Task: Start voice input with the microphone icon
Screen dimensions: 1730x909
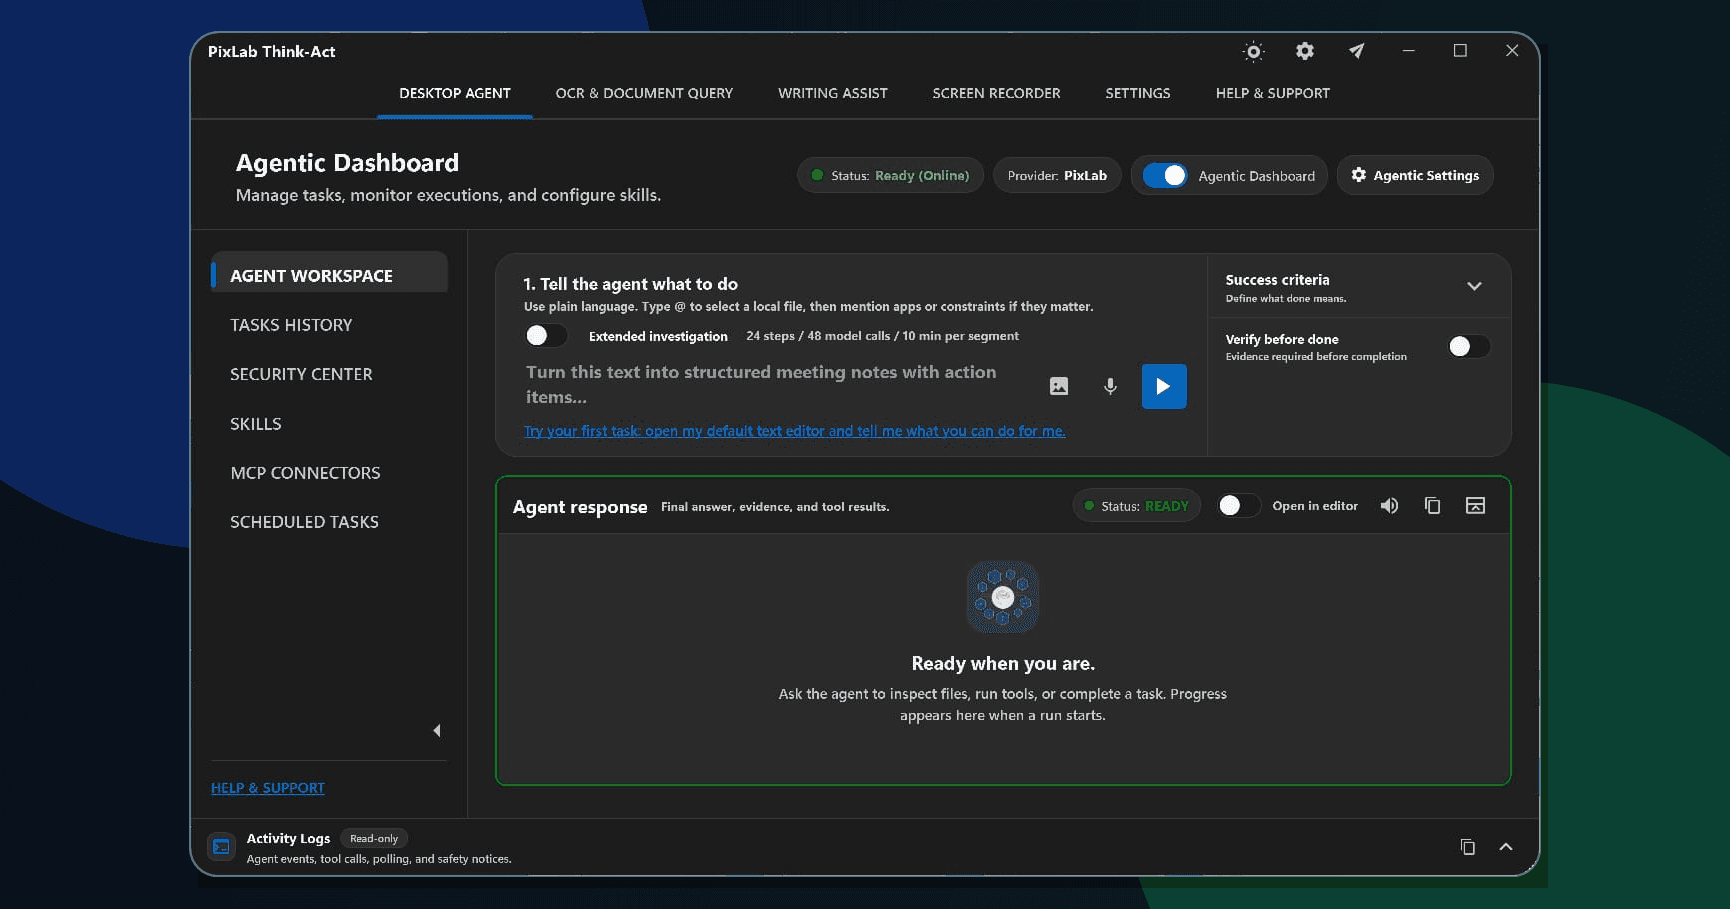Action: pos(1110,386)
